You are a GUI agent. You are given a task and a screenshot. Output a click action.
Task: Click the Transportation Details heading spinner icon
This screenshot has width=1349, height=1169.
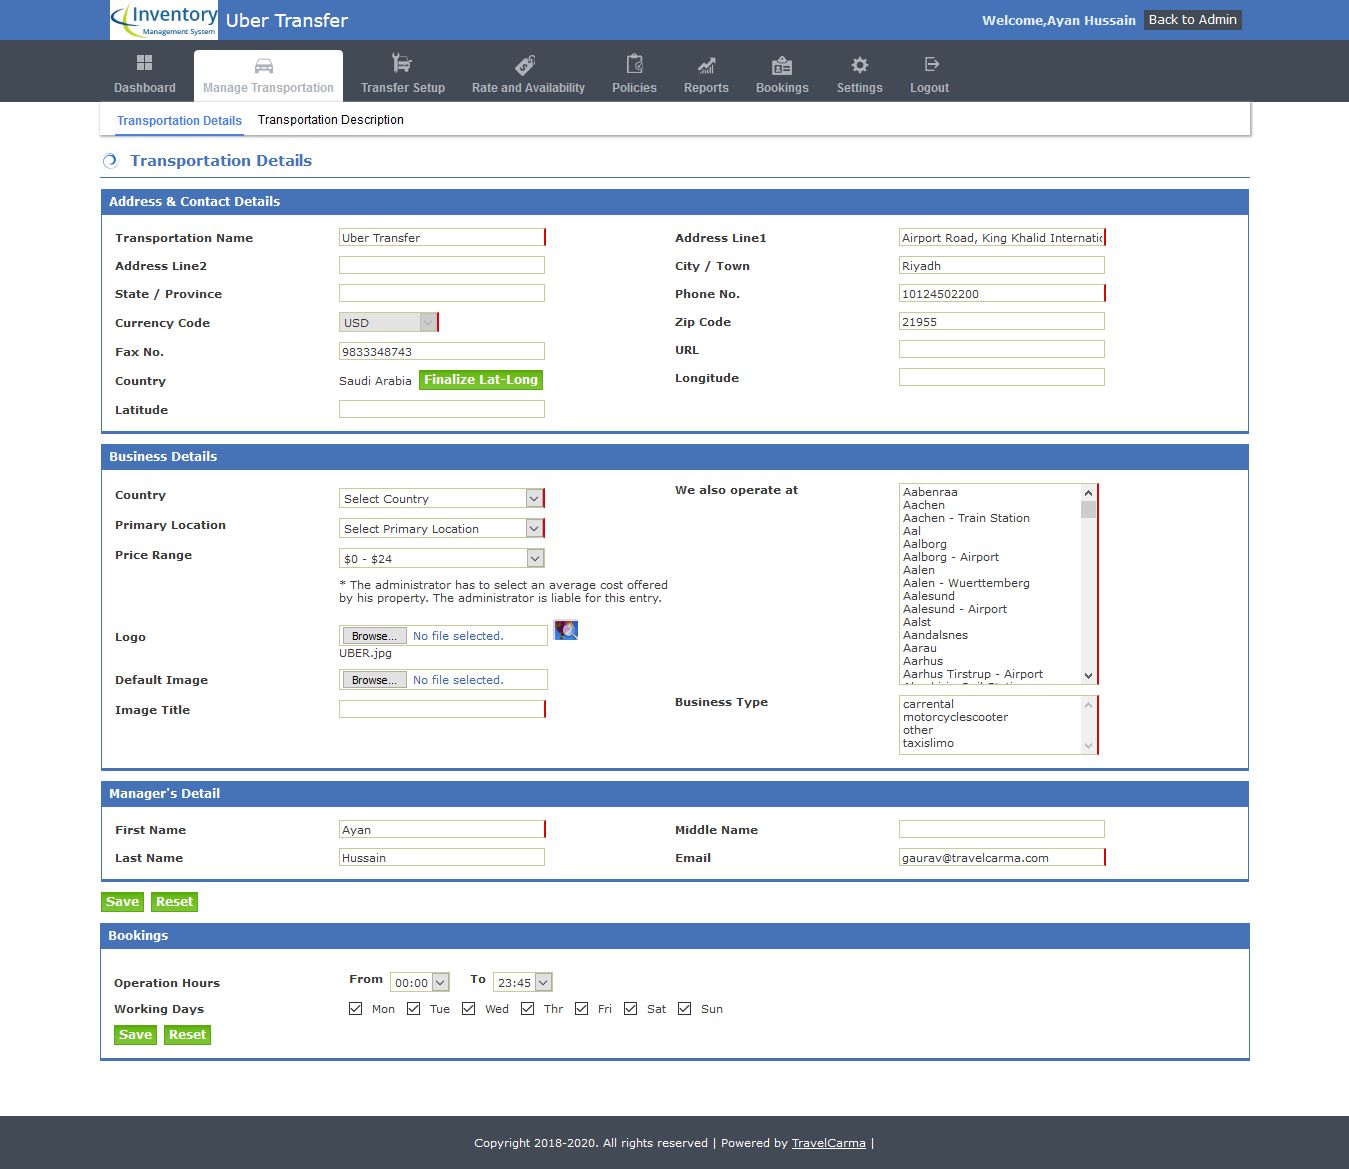click(x=110, y=161)
